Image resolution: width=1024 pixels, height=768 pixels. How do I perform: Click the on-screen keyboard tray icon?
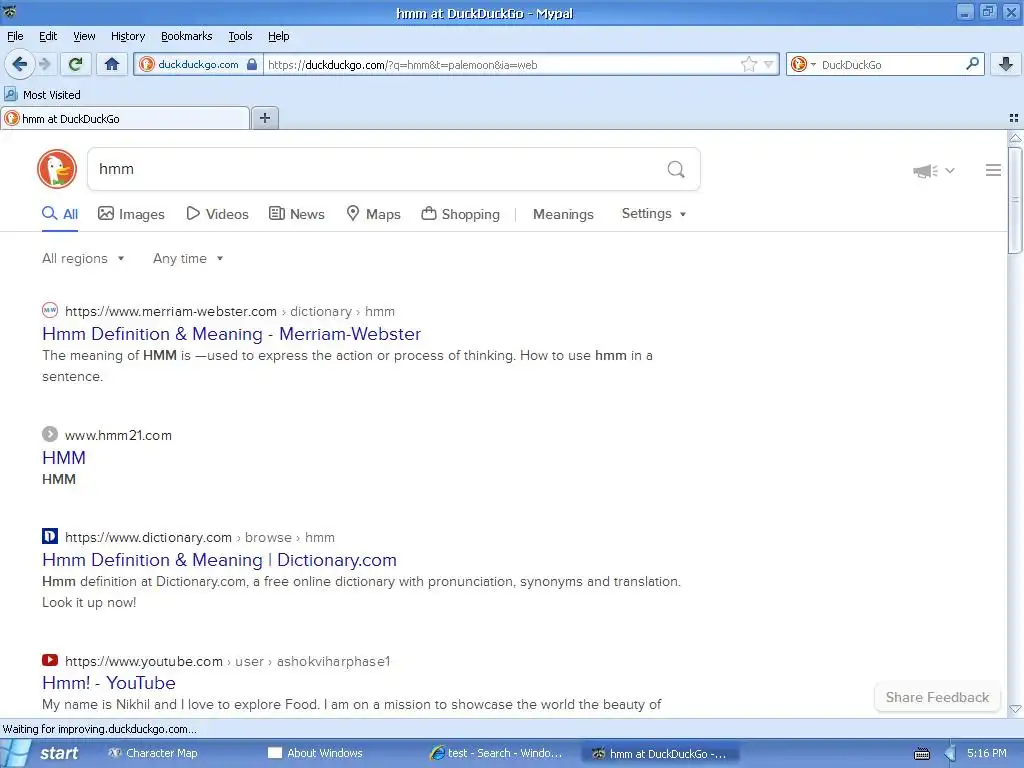click(x=921, y=754)
